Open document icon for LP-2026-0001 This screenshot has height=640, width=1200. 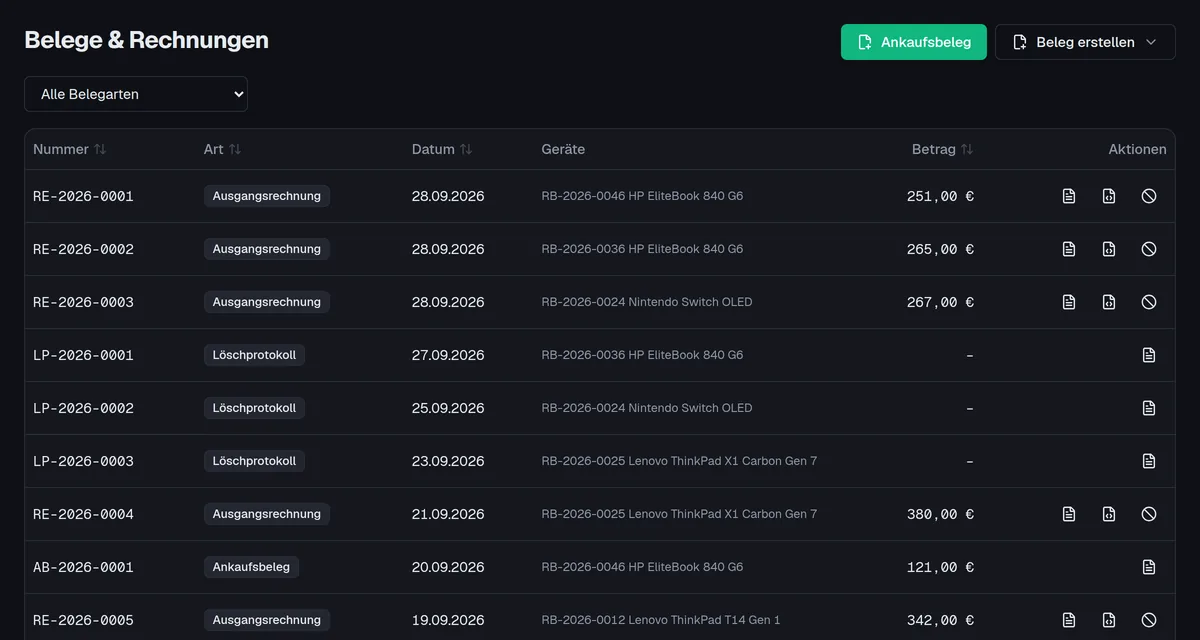click(x=1149, y=355)
